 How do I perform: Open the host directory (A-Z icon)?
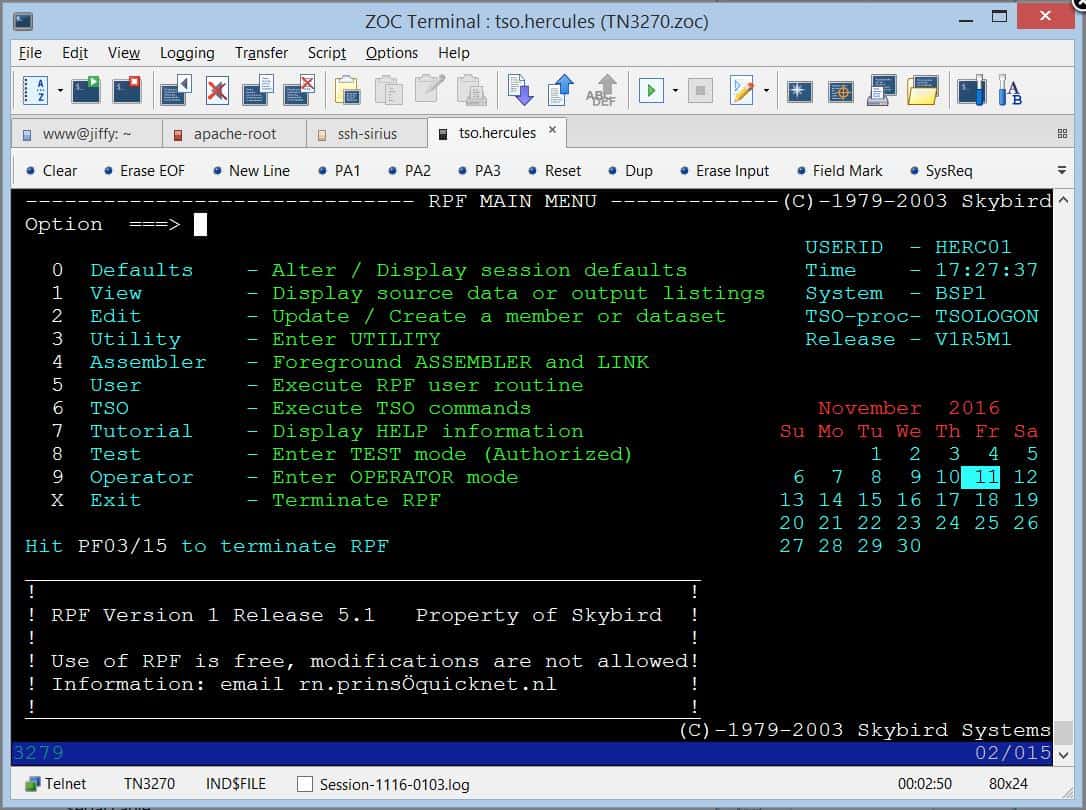point(35,90)
